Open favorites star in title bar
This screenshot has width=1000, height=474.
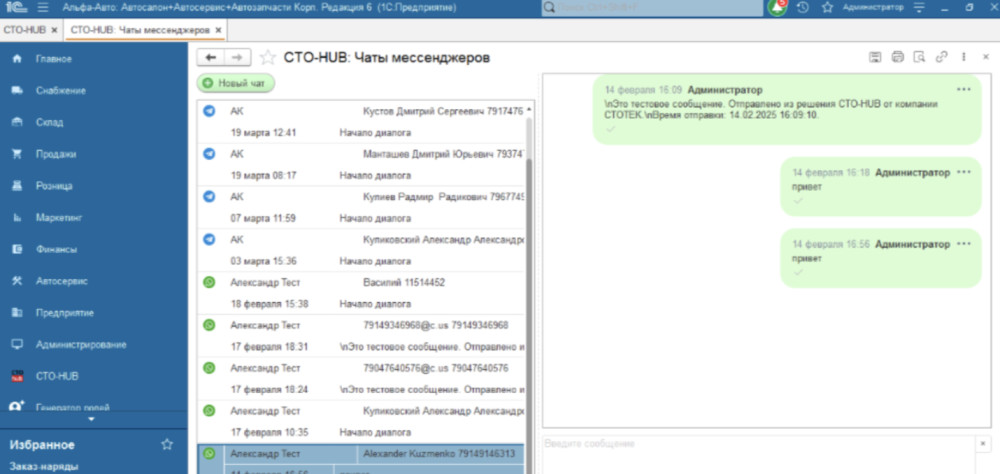click(827, 8)
